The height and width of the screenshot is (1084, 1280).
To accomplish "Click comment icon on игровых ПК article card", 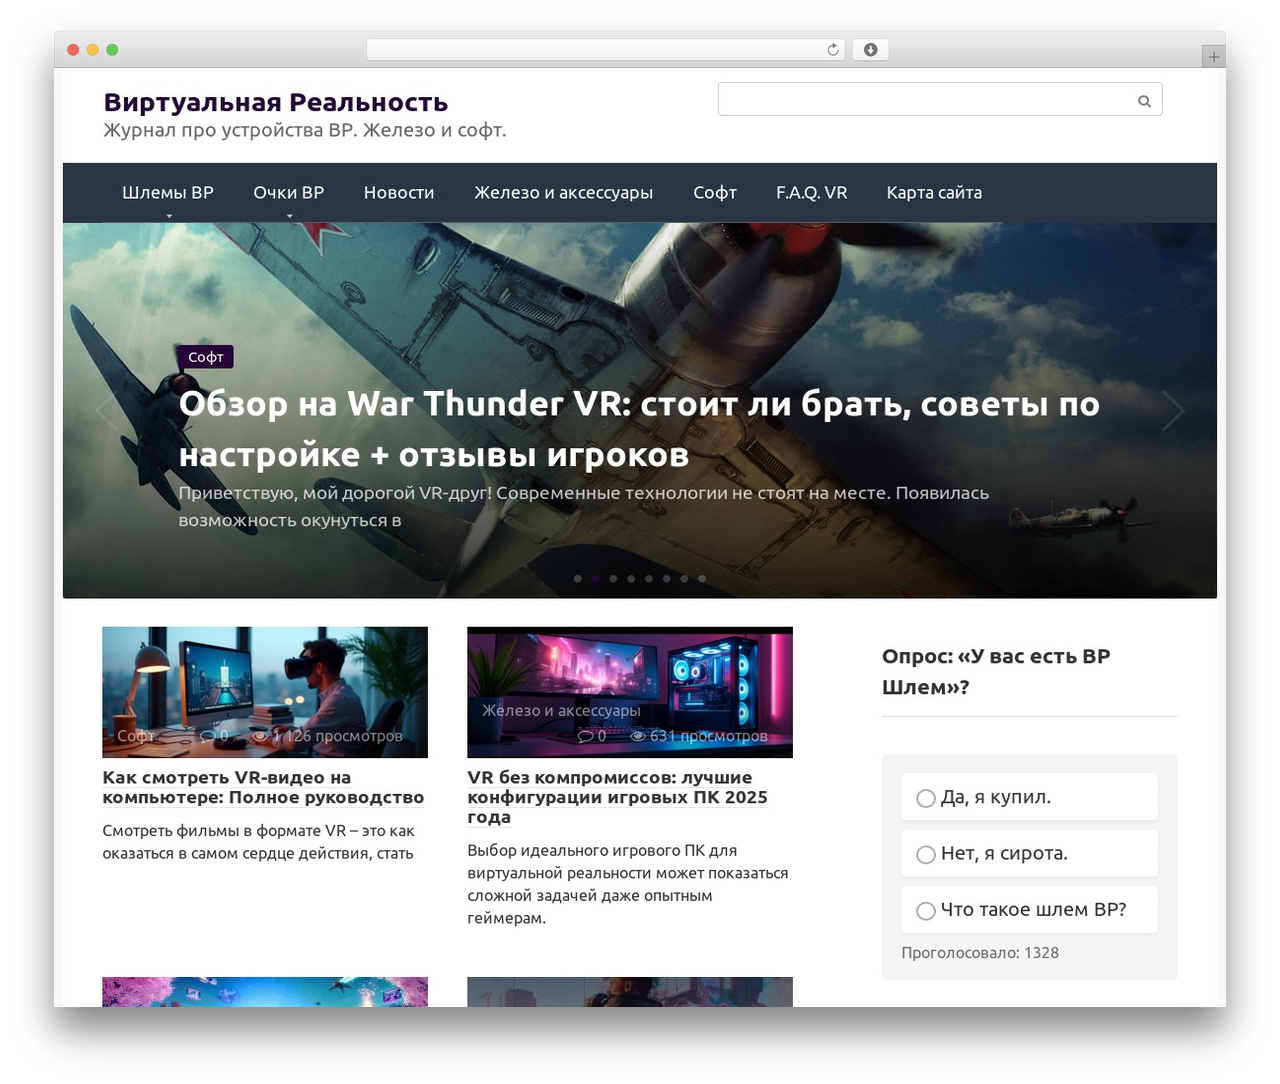I will 585,736.
